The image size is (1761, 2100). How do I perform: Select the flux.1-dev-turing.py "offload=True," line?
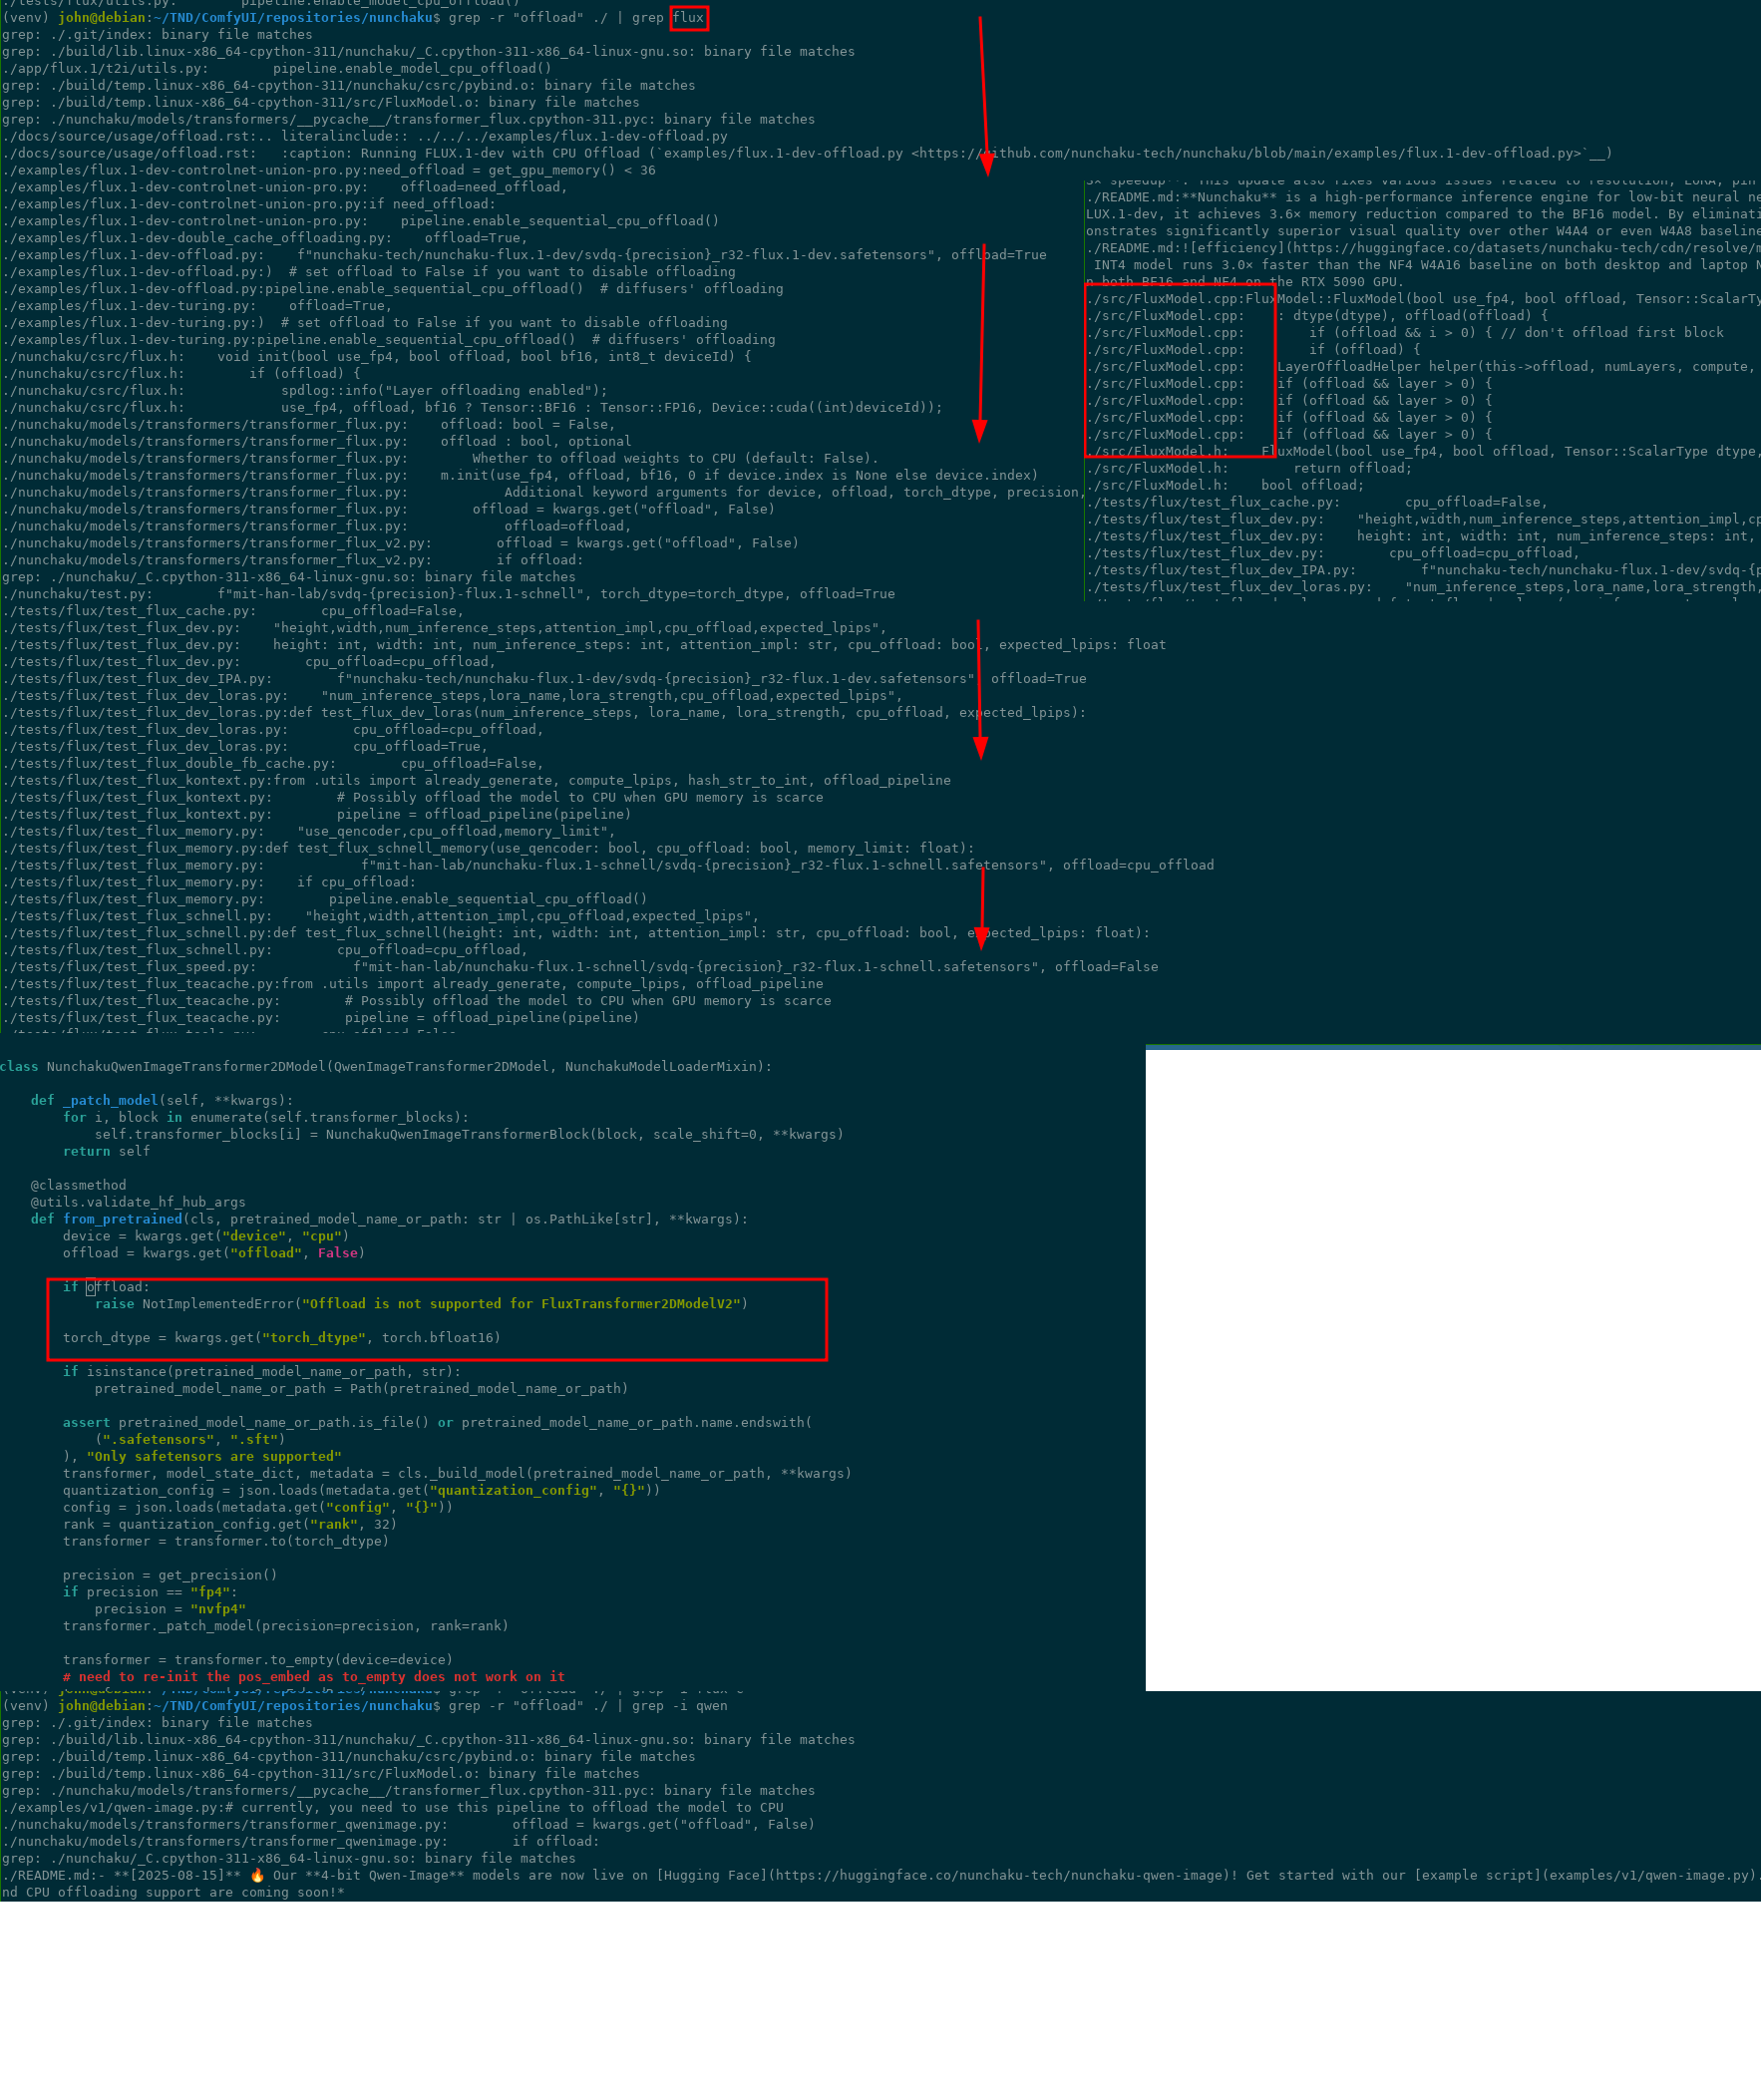197,307
